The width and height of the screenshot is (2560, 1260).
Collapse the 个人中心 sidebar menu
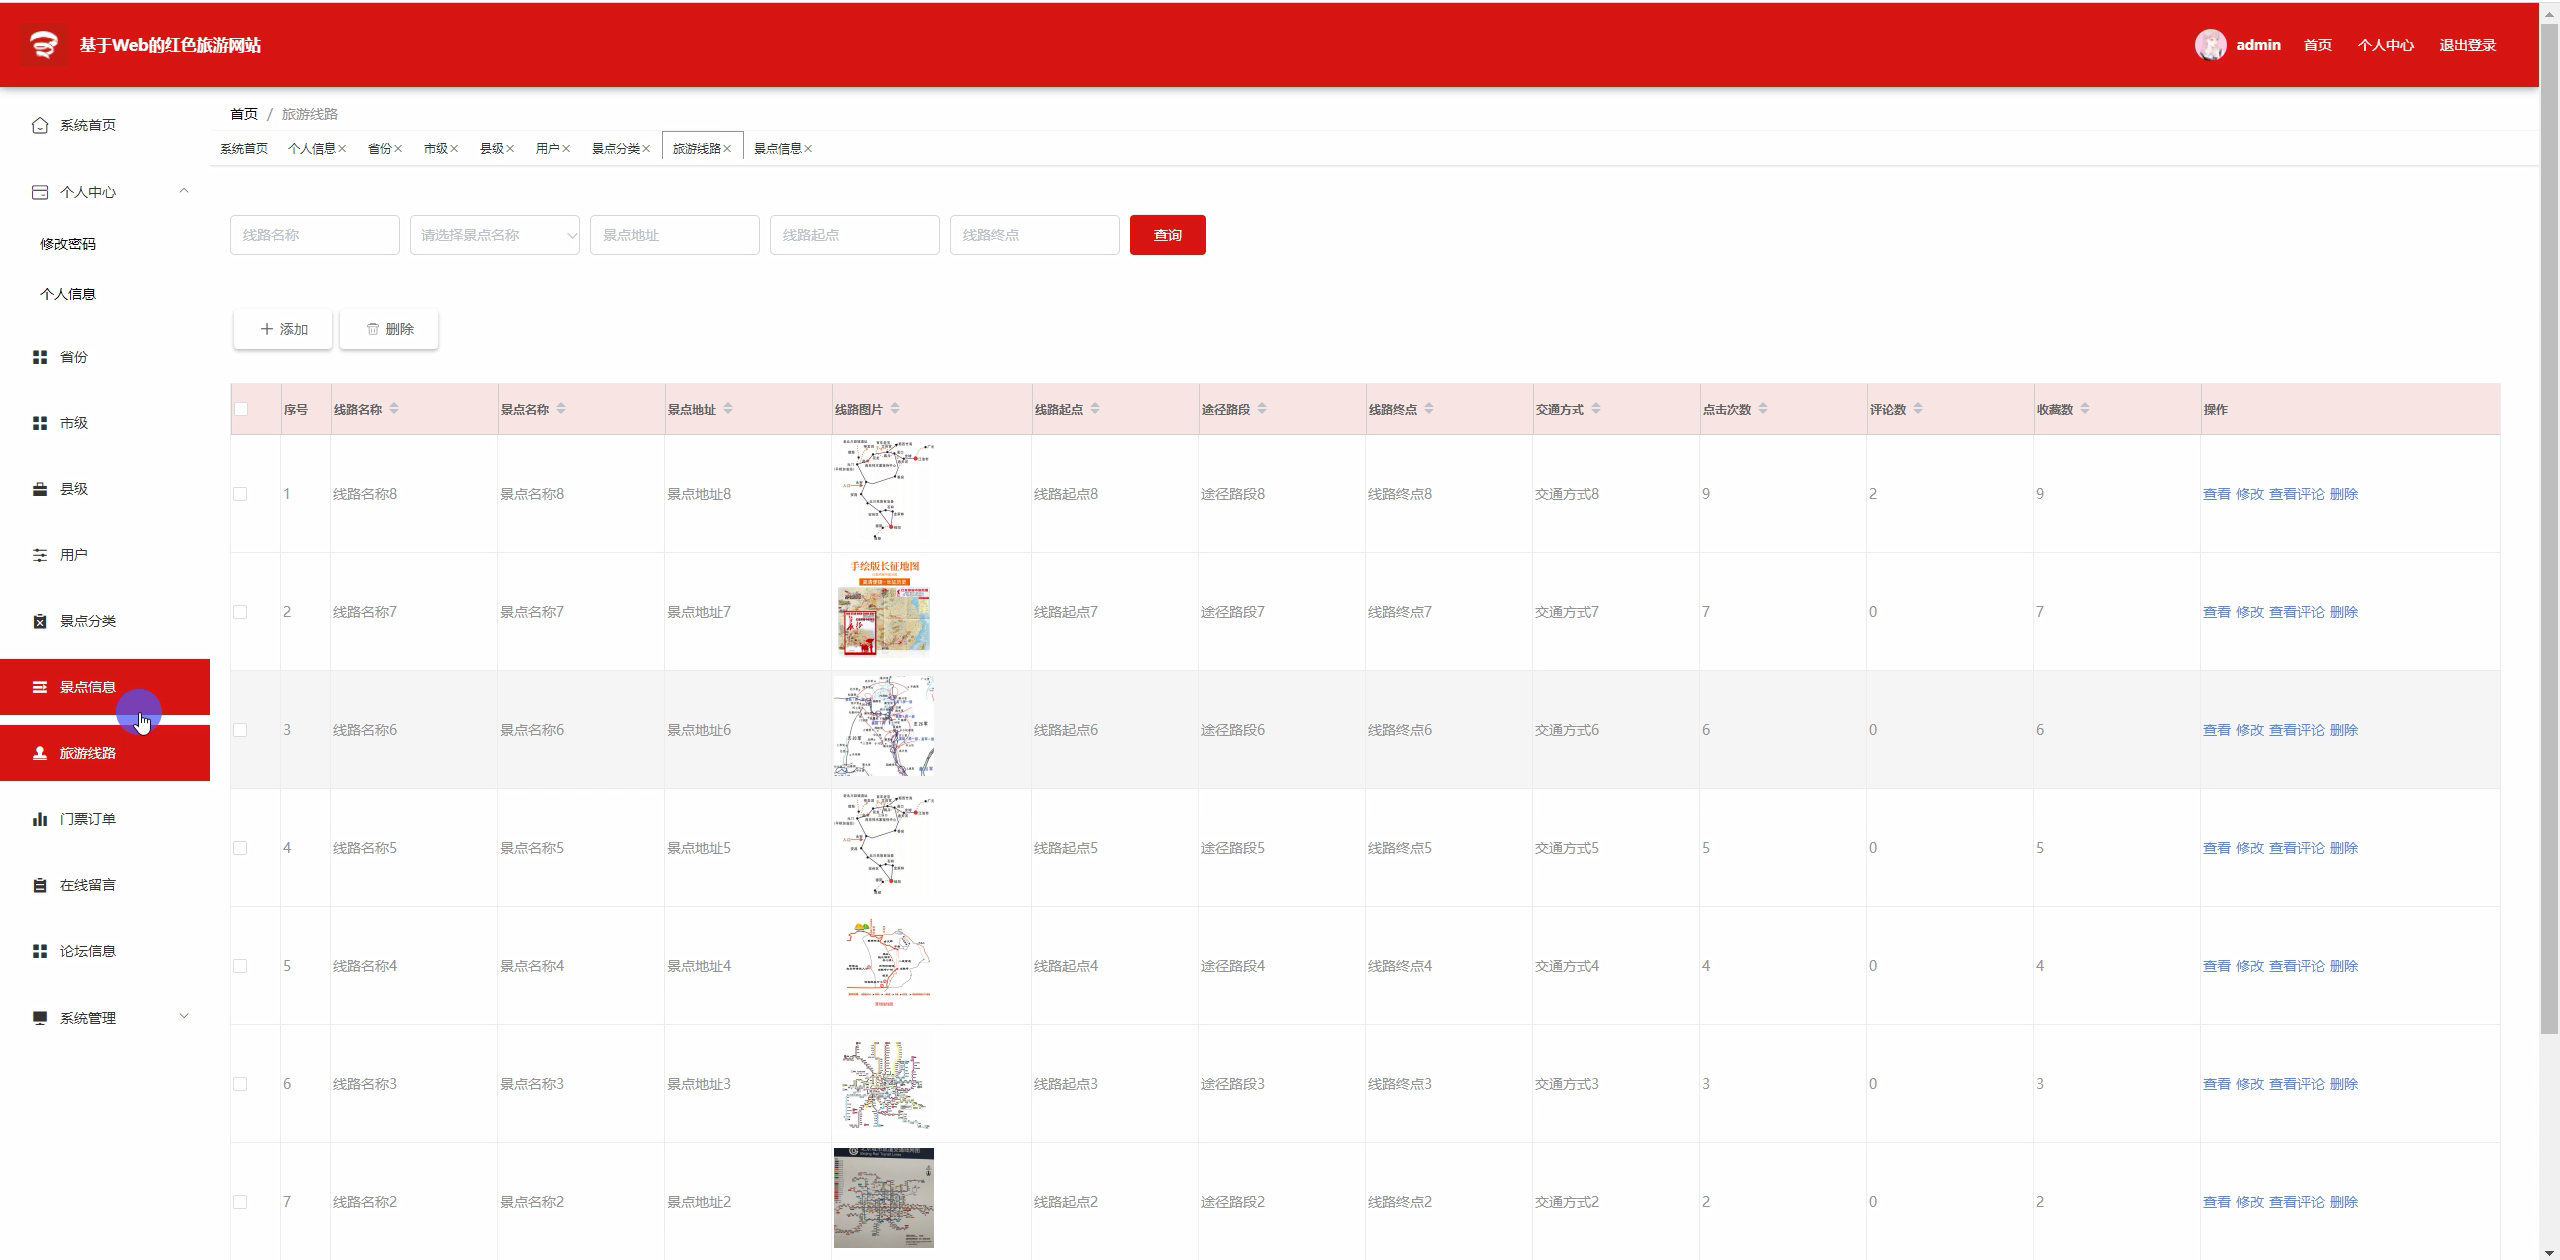(x=184, y=191)
